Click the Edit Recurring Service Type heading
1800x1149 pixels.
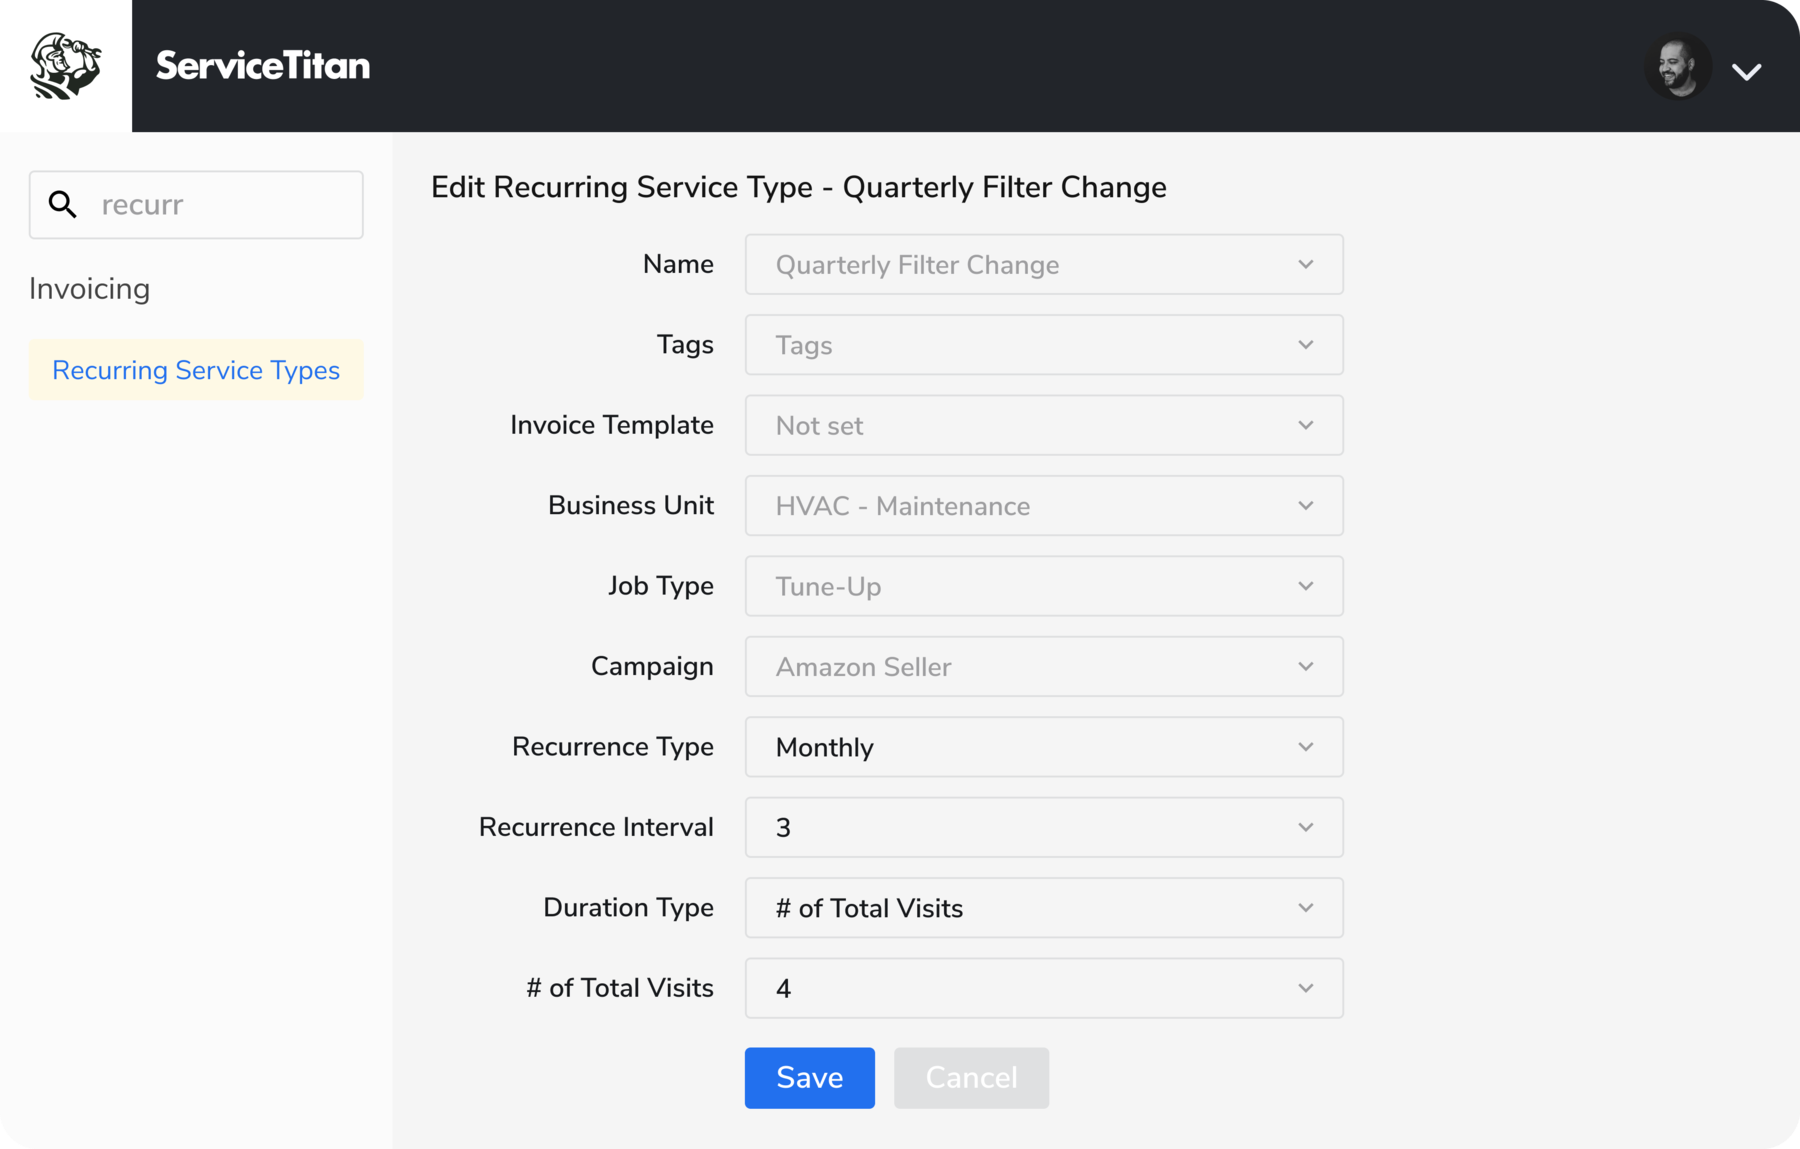[x=798, y=186]
